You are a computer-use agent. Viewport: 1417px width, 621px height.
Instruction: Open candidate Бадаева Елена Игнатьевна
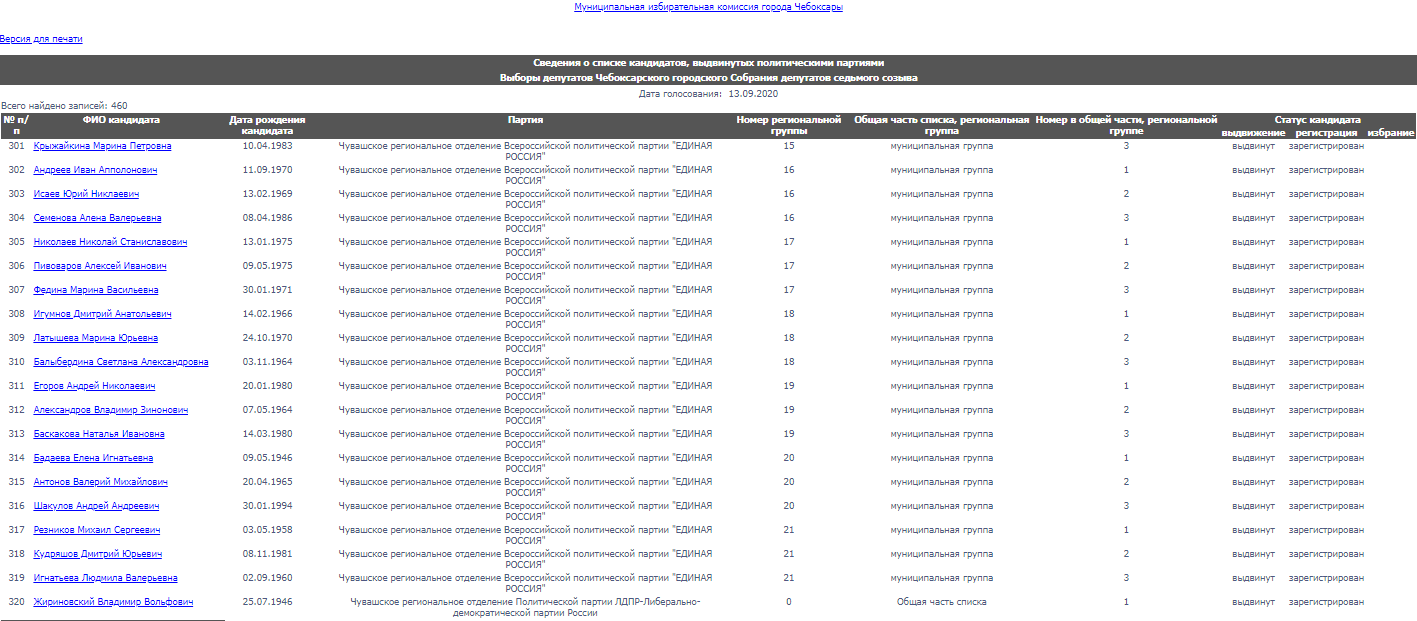pyautogui.click(x=93, y=458)
